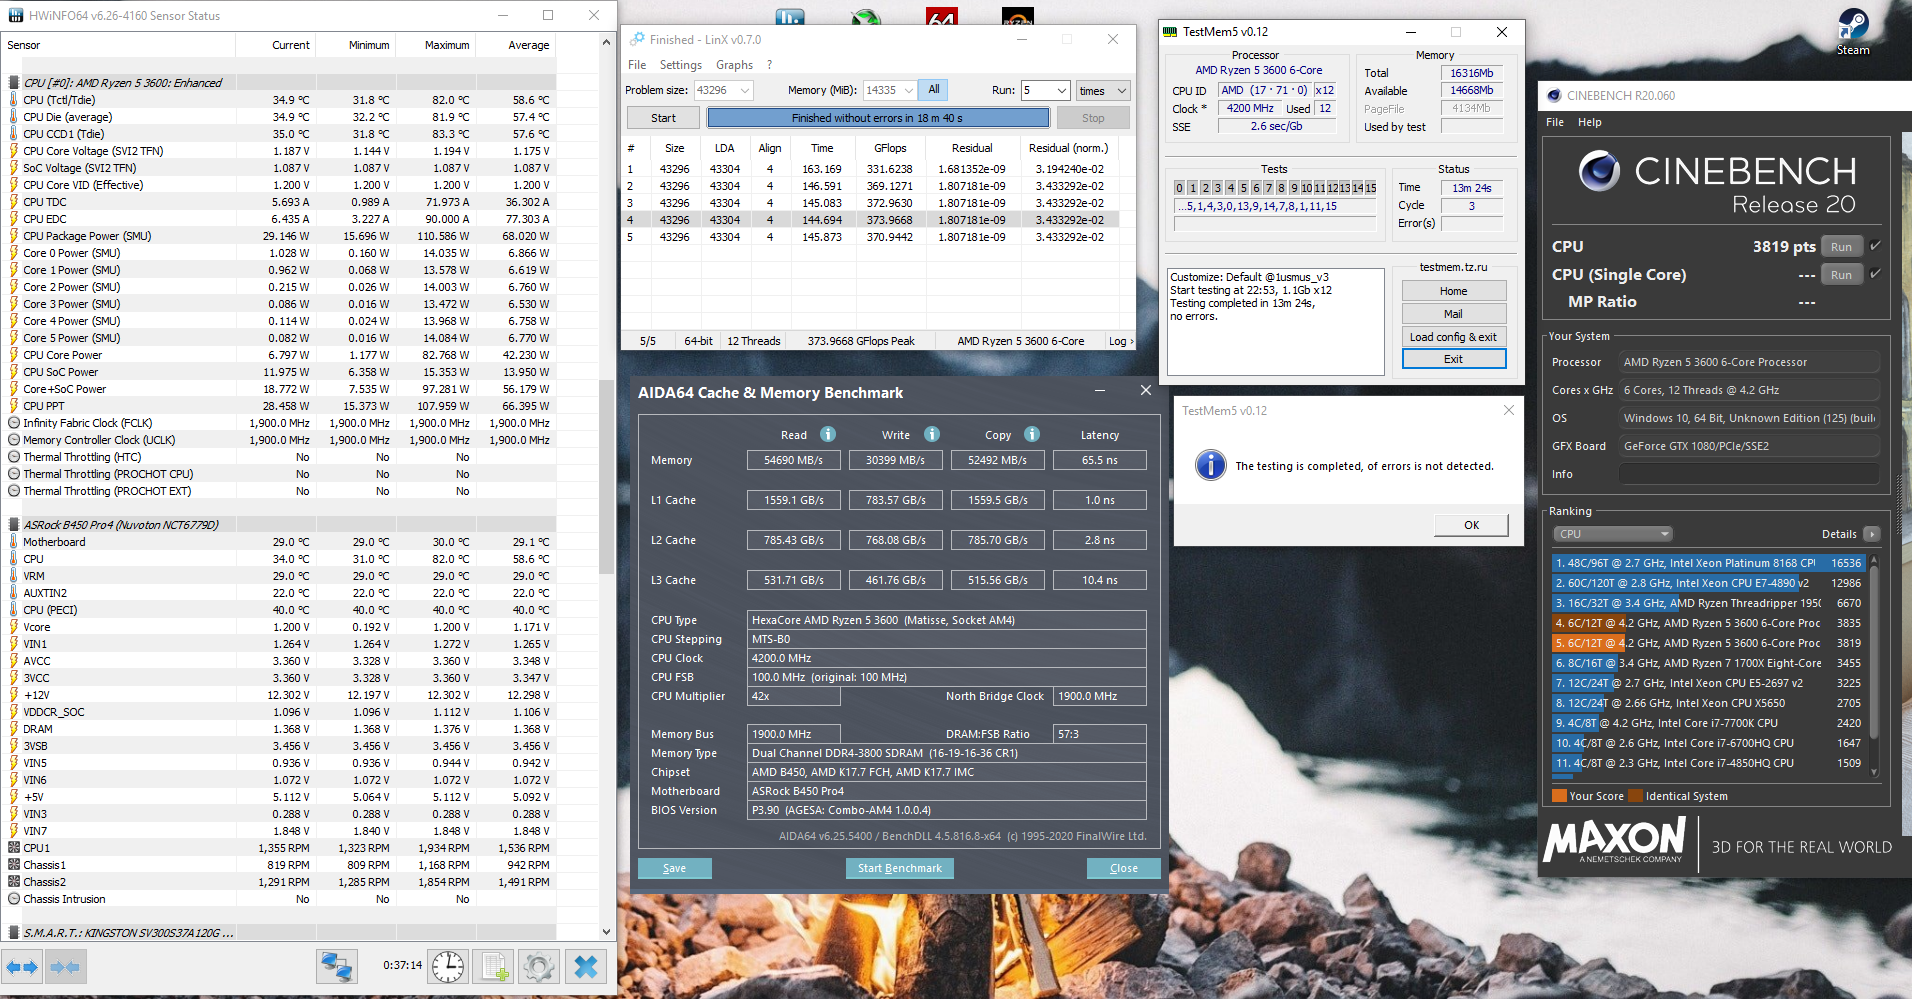The width and height of the screenshot is (1912, 999).
Task: Open LinX Log panel arrow
Action: coord(1121,341)
